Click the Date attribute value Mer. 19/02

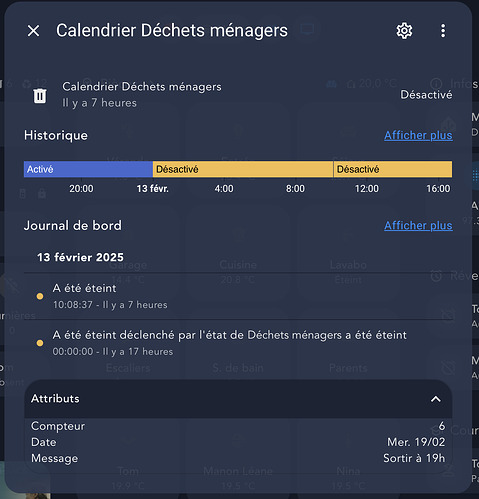pyautogui.click(x=416, y=442)
